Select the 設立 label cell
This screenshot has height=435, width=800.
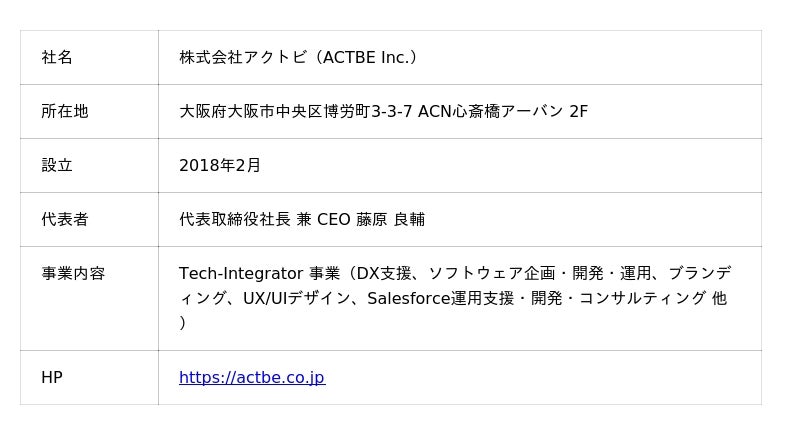pos(57,166)
